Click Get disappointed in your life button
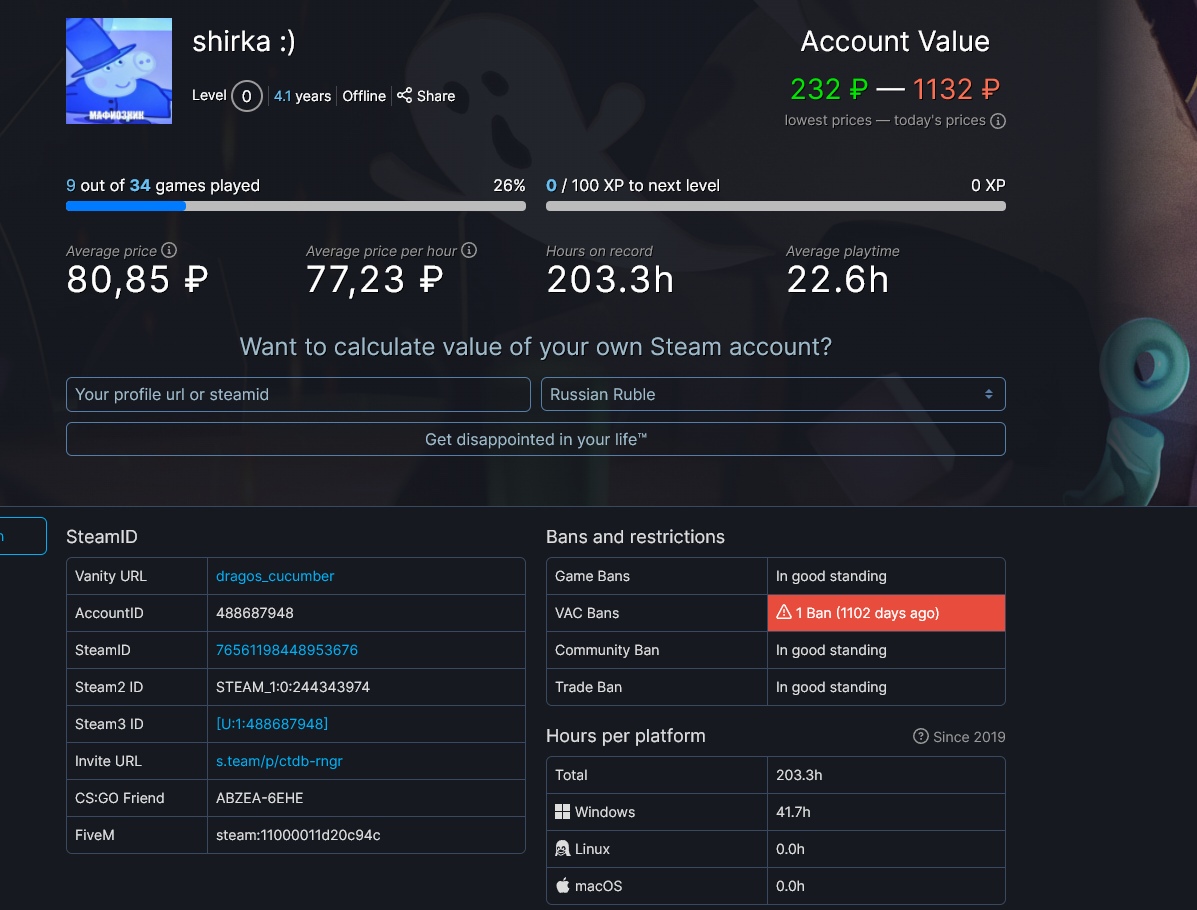Image resolution: width=1197 pixels, height=910 pixels. [x=536, y=439]
